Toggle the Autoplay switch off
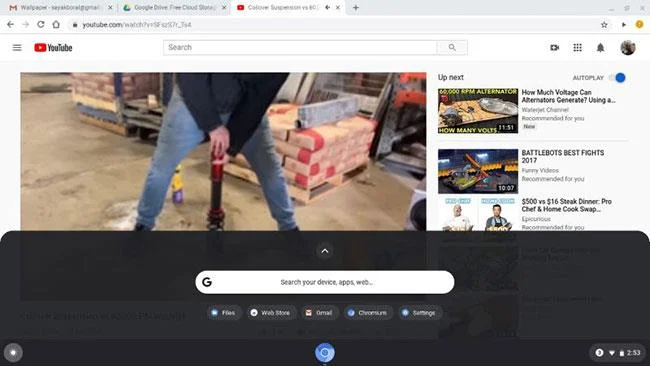This screenshot has height=366, width=650. [617, 78]
